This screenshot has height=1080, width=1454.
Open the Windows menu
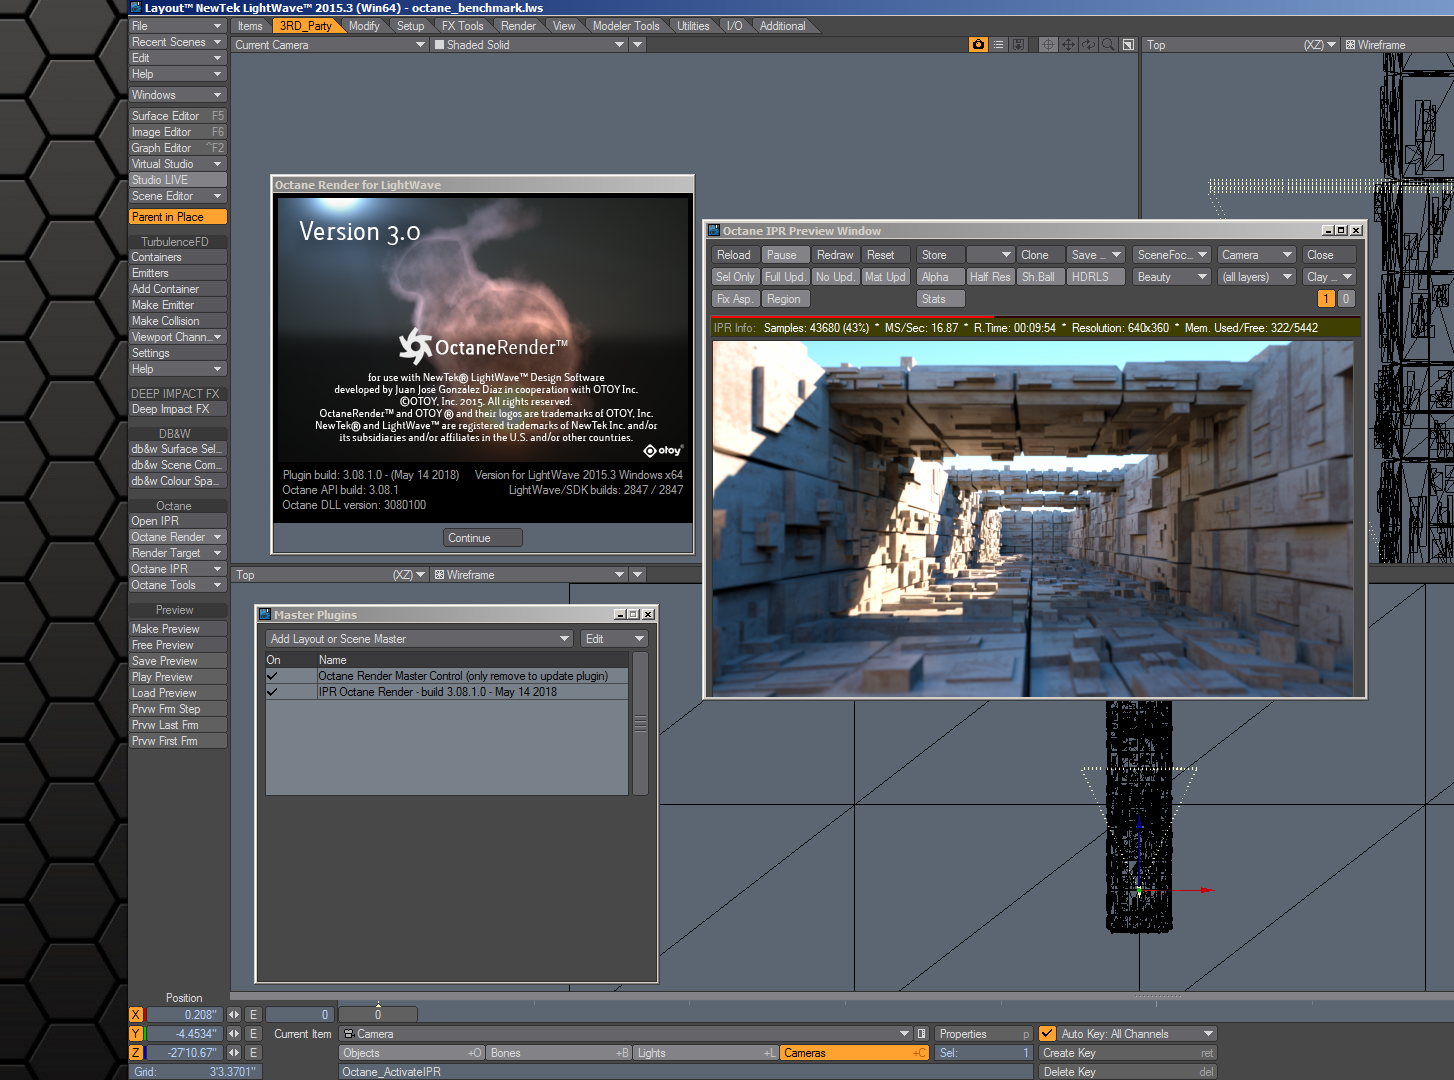coord(178,95)
